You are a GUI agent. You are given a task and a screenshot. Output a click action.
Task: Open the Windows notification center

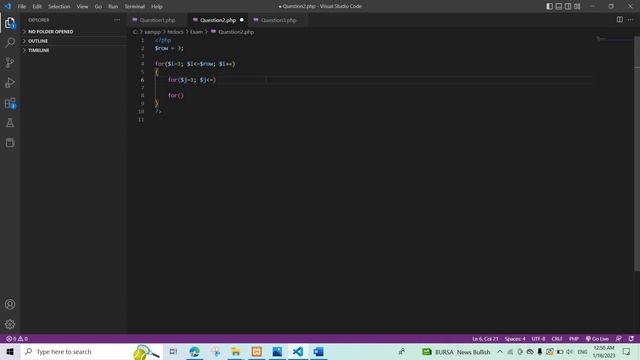[627, 351]
